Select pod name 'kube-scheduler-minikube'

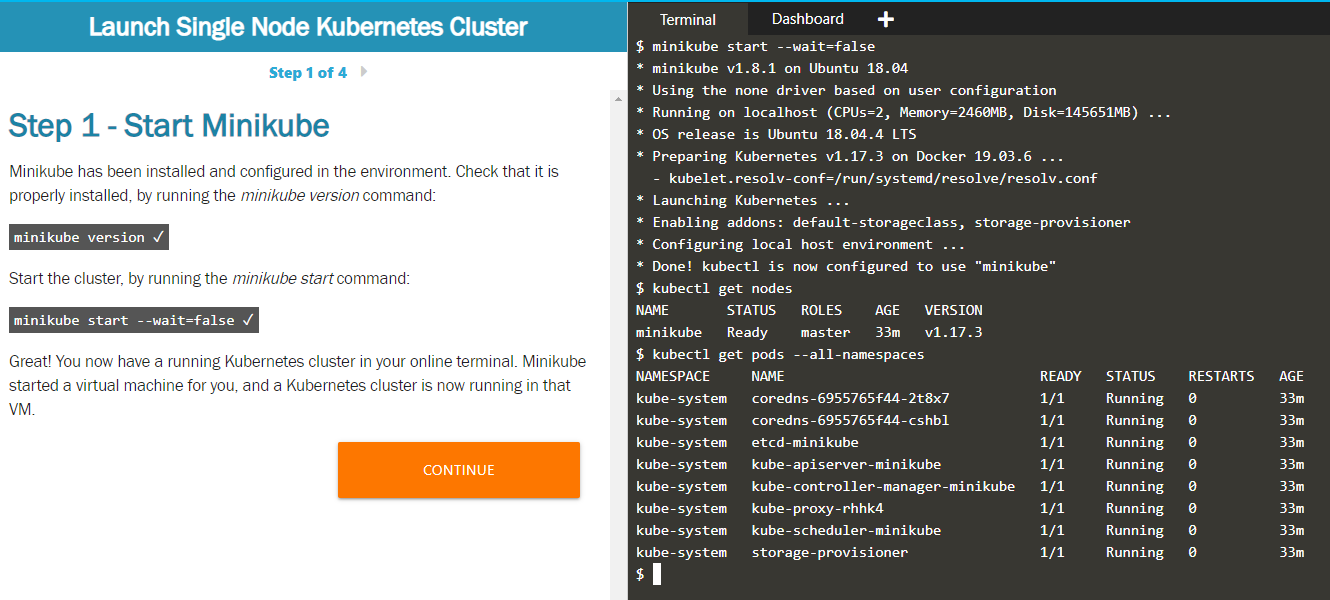tap(846, 530)
